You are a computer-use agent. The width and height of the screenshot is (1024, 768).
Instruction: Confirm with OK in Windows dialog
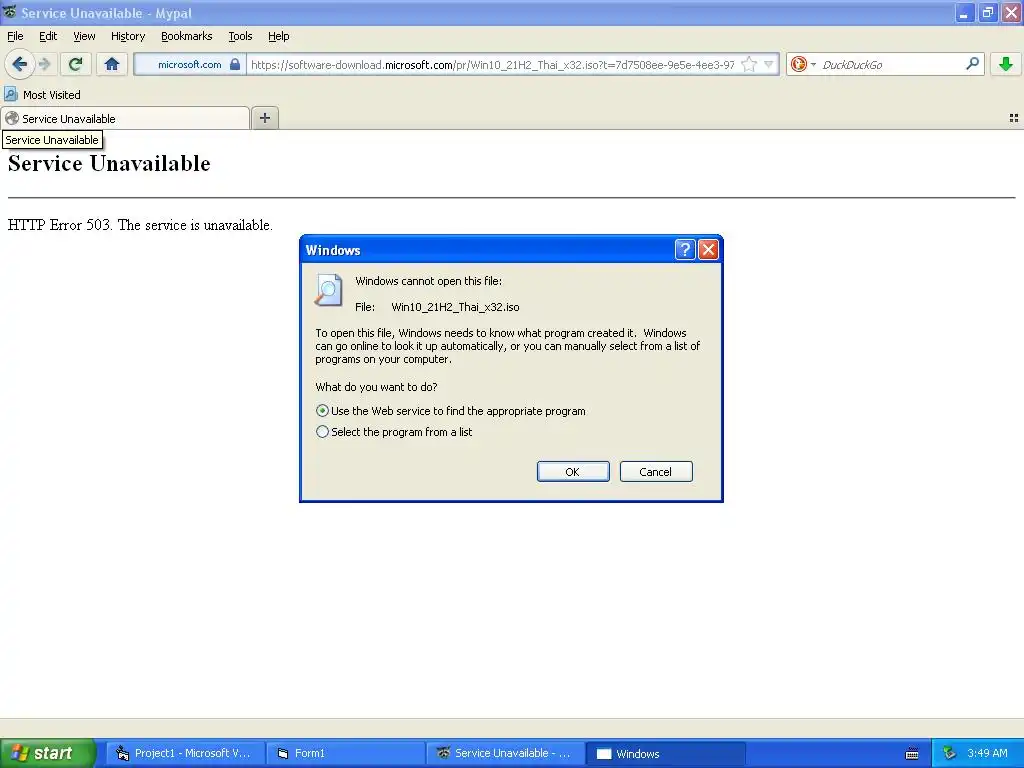(573, 472)
